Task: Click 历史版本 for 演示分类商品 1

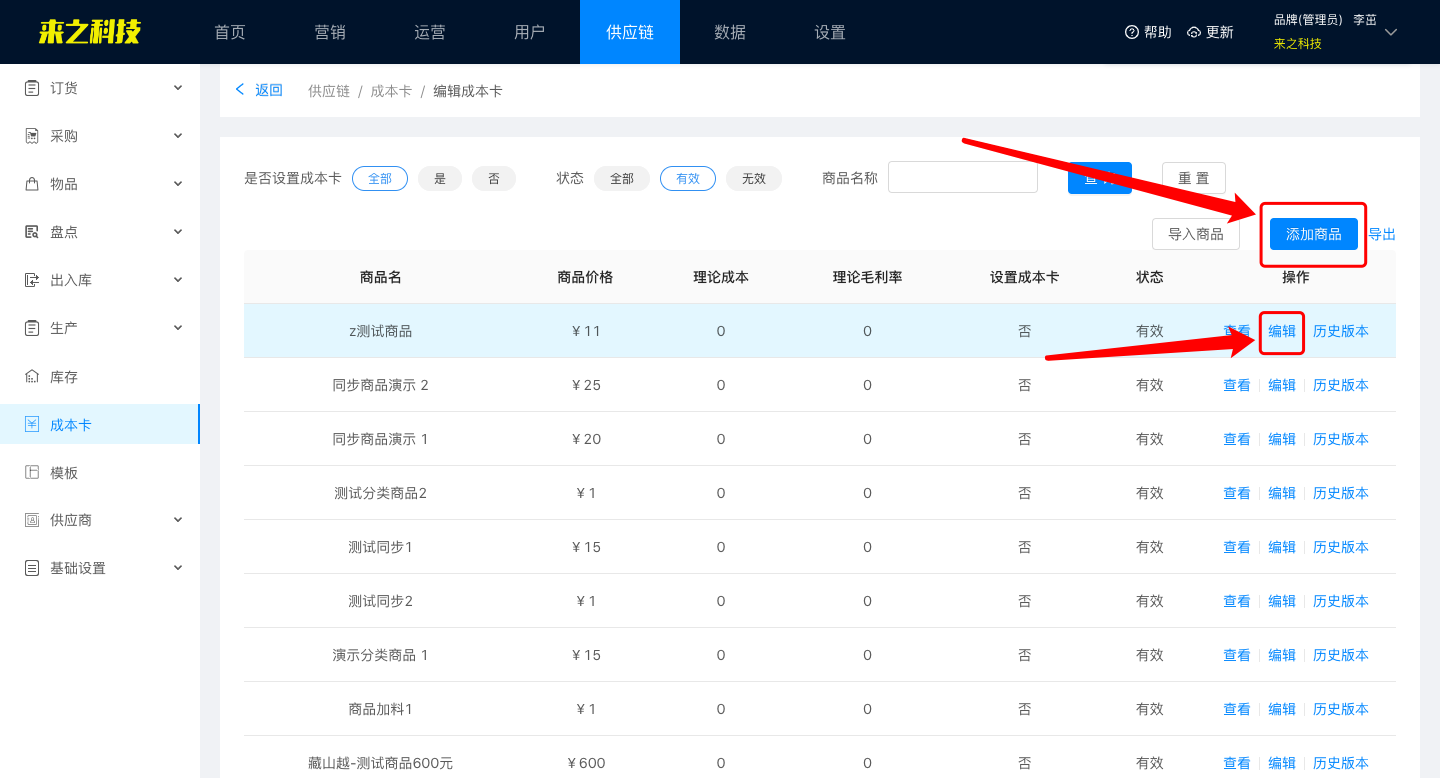Action: [x=1341, y=655]
